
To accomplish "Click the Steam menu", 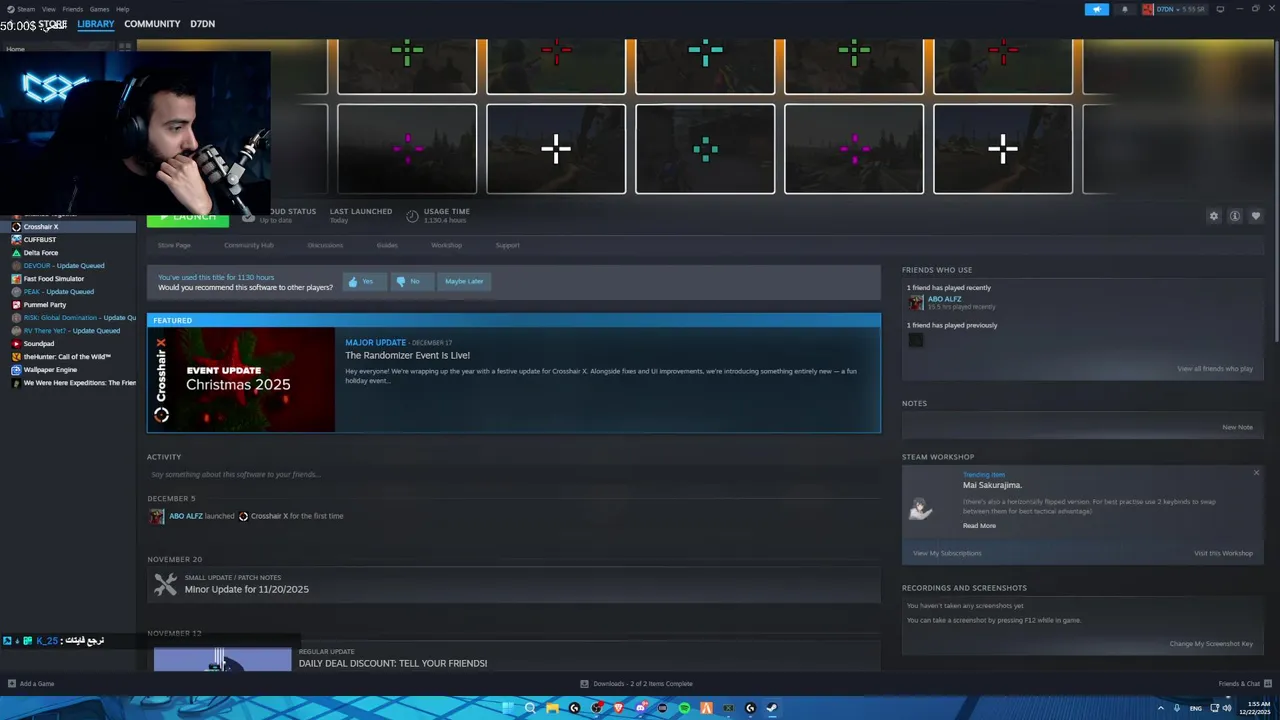I will (26, 9).
